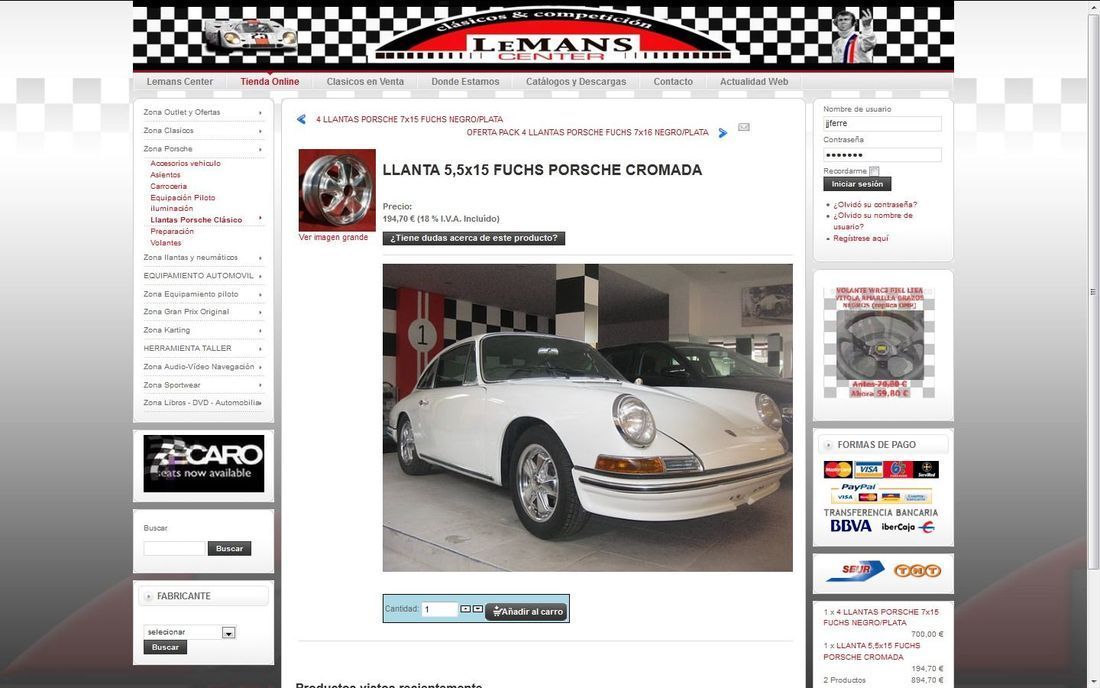Expand EQUIPAMIENTO AUTOMOVIL menu
The width and height of the screenshot is (1100, 688).
(x=203, y=276)
